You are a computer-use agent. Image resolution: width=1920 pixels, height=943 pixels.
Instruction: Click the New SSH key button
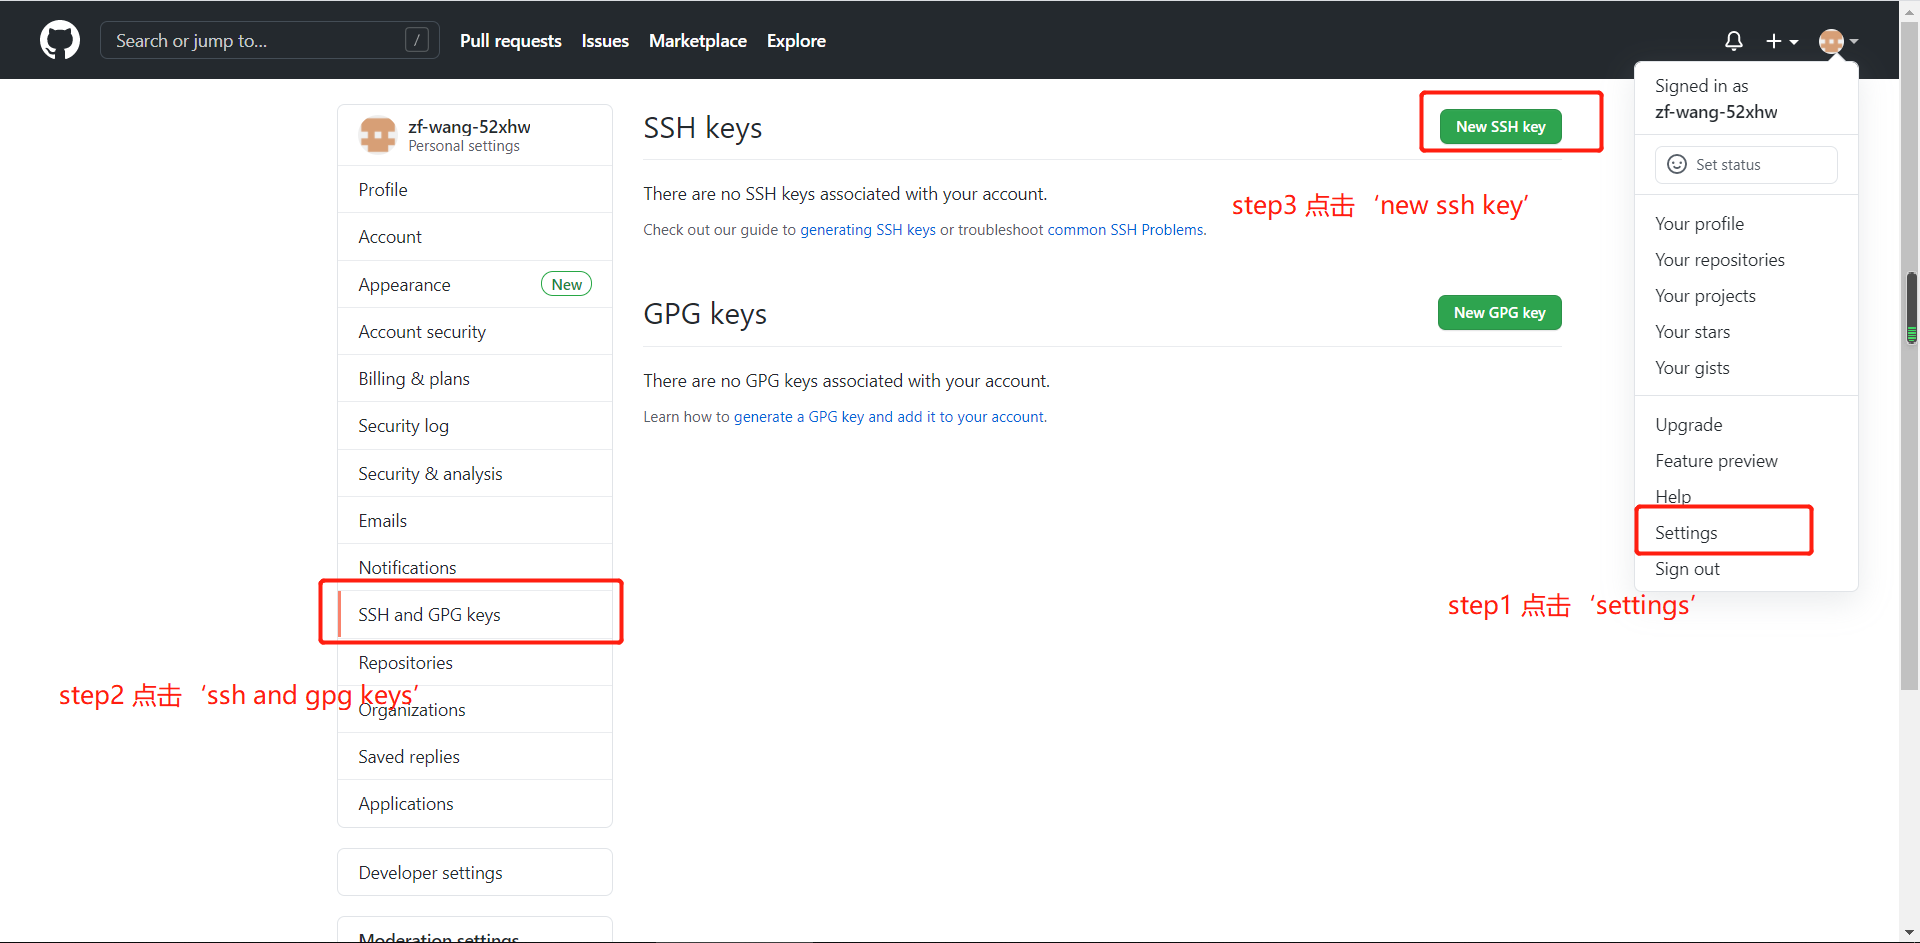point(1500,127)
